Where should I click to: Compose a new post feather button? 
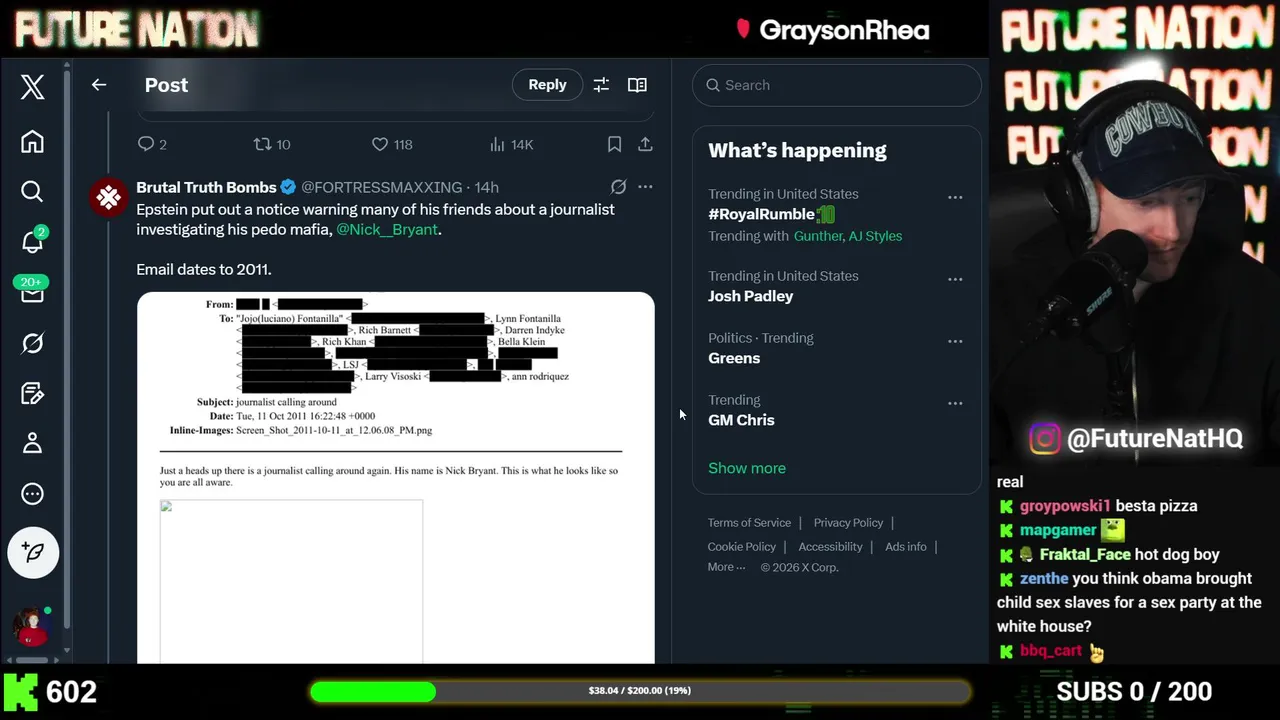33,552
